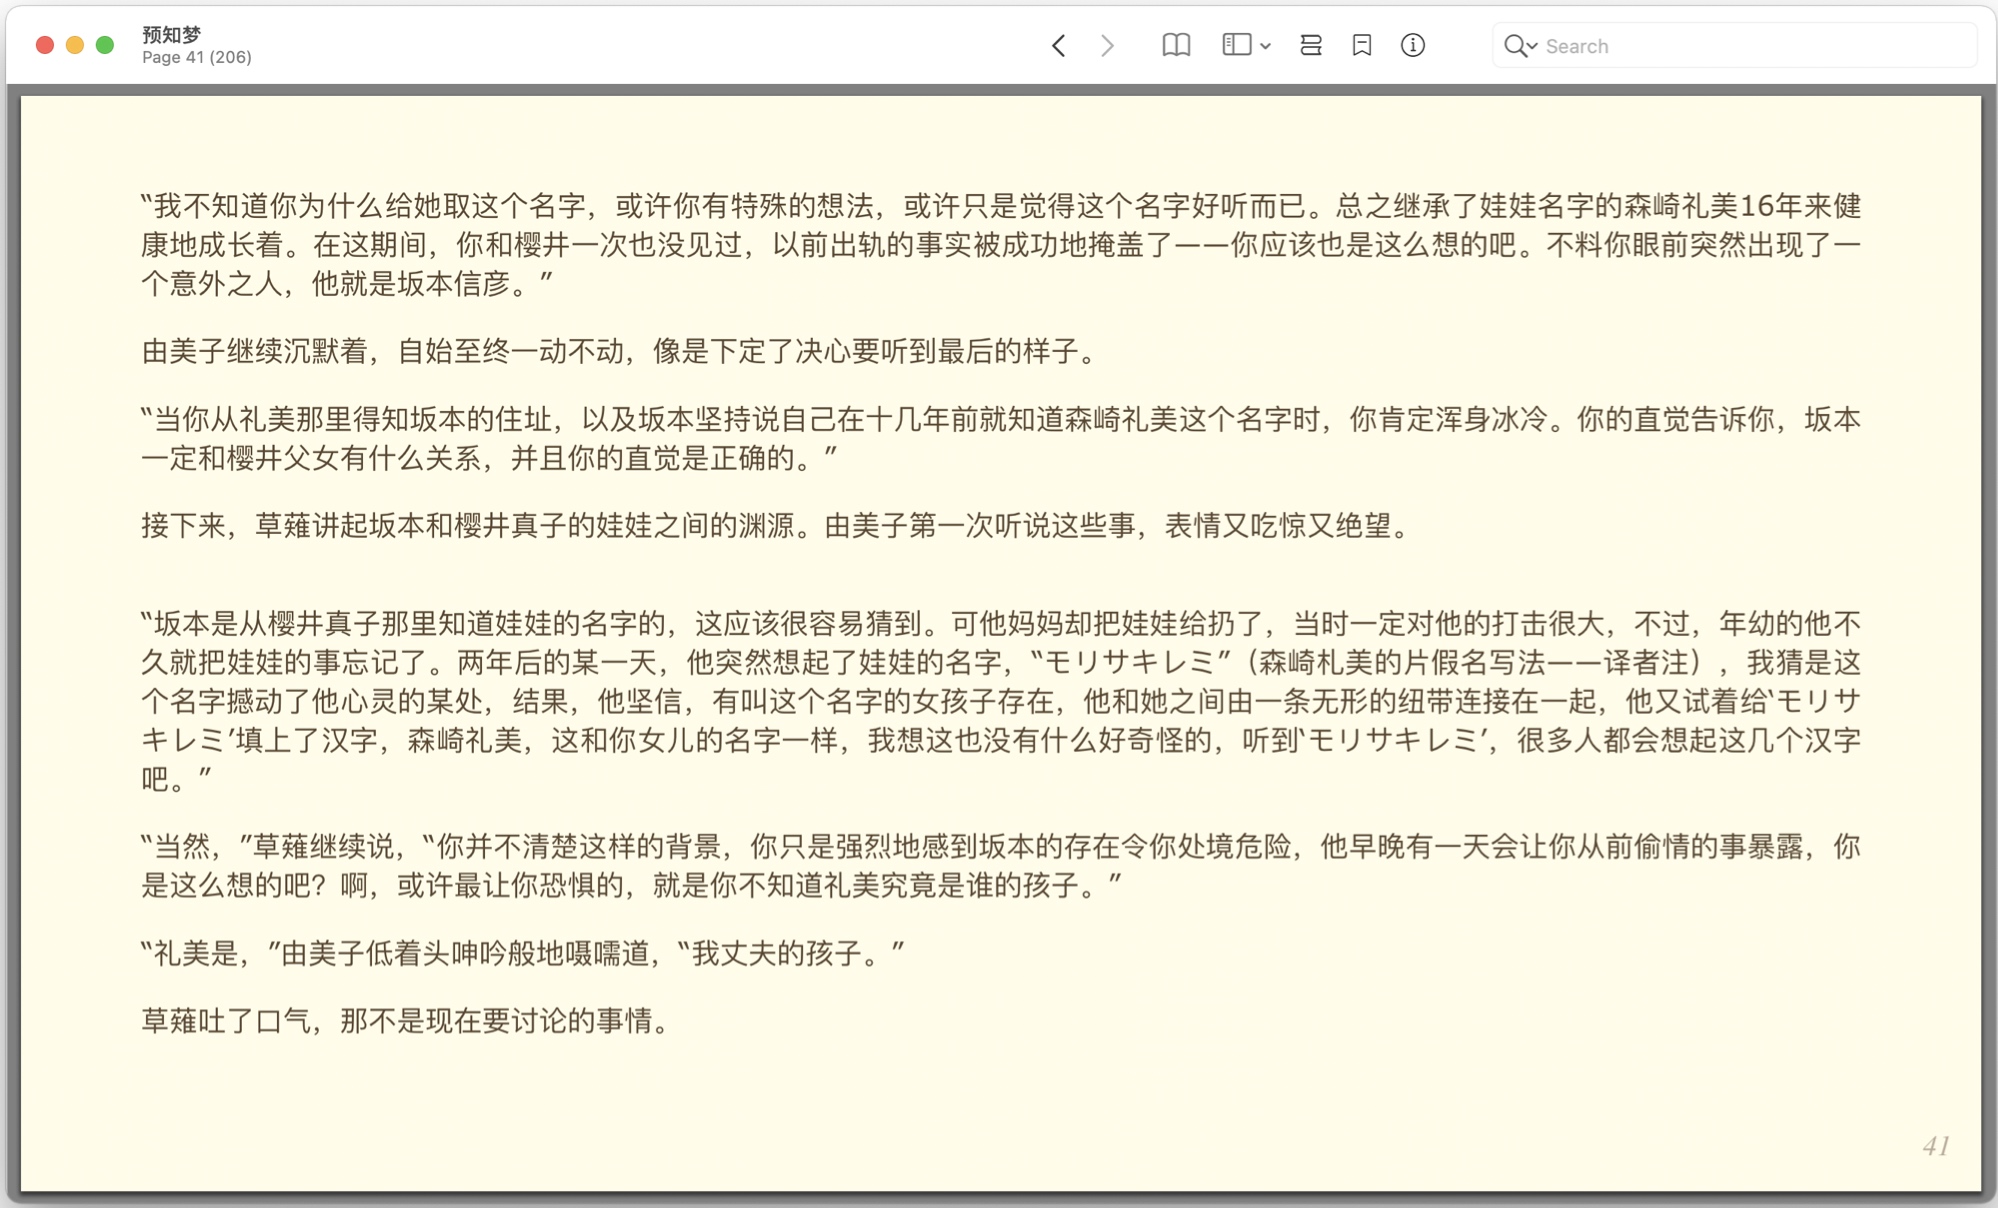Minimize the reader window

coord(75,45)
